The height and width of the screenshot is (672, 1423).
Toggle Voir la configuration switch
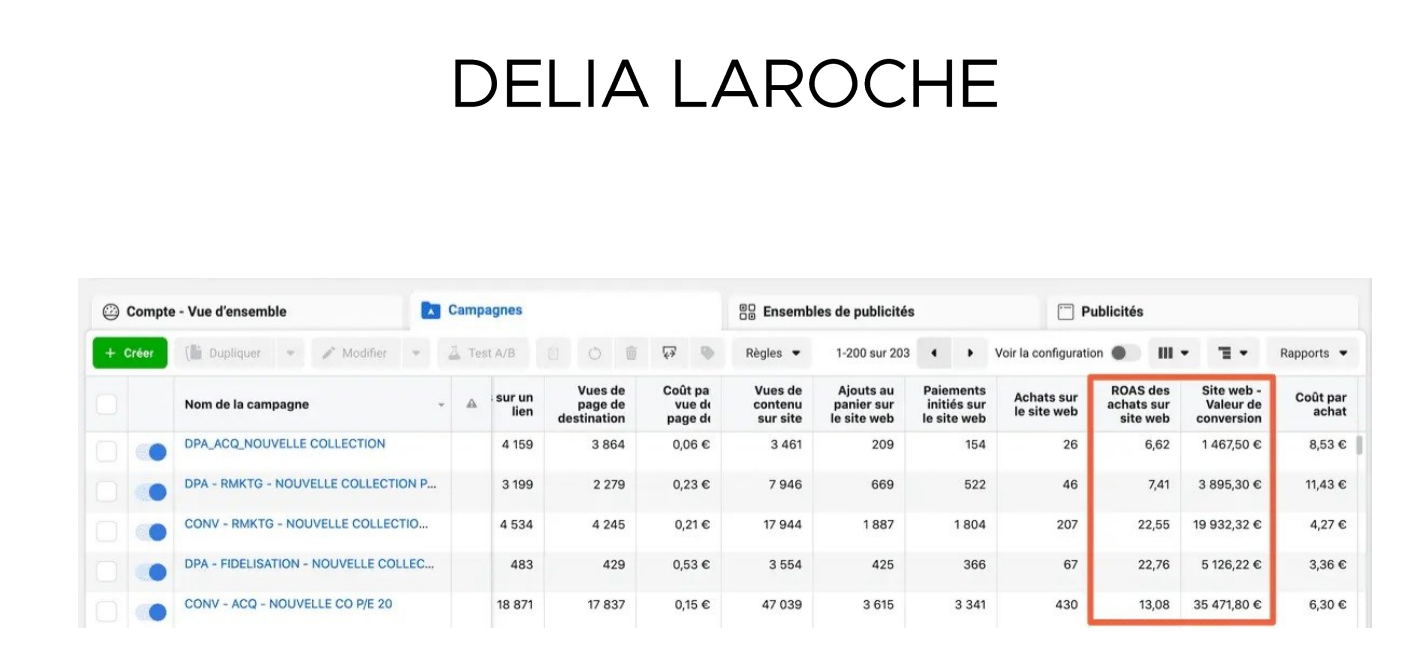click(x=1125, y=353)
